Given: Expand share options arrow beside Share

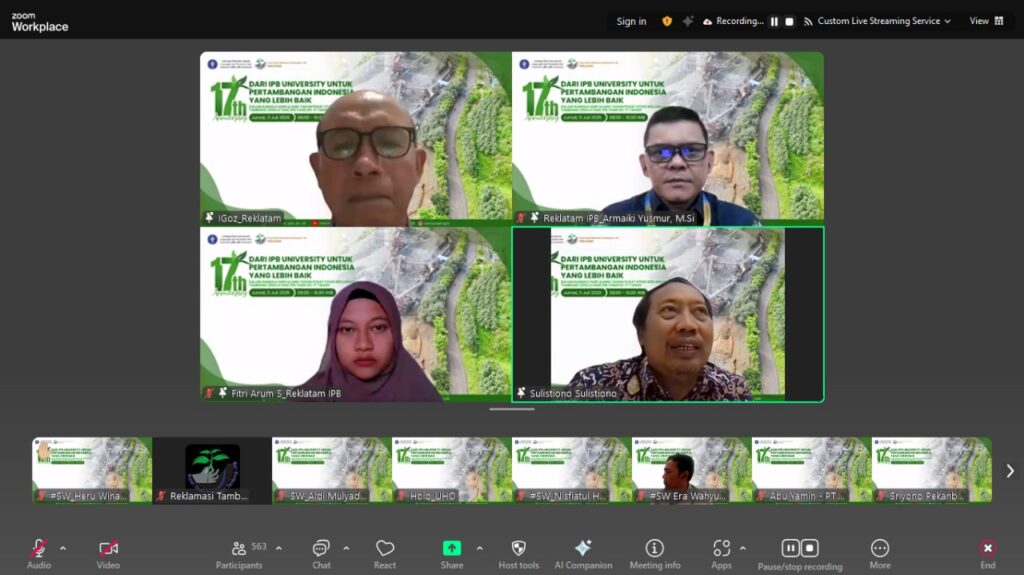Looking at the screenshot, I should tap(479, 548).
